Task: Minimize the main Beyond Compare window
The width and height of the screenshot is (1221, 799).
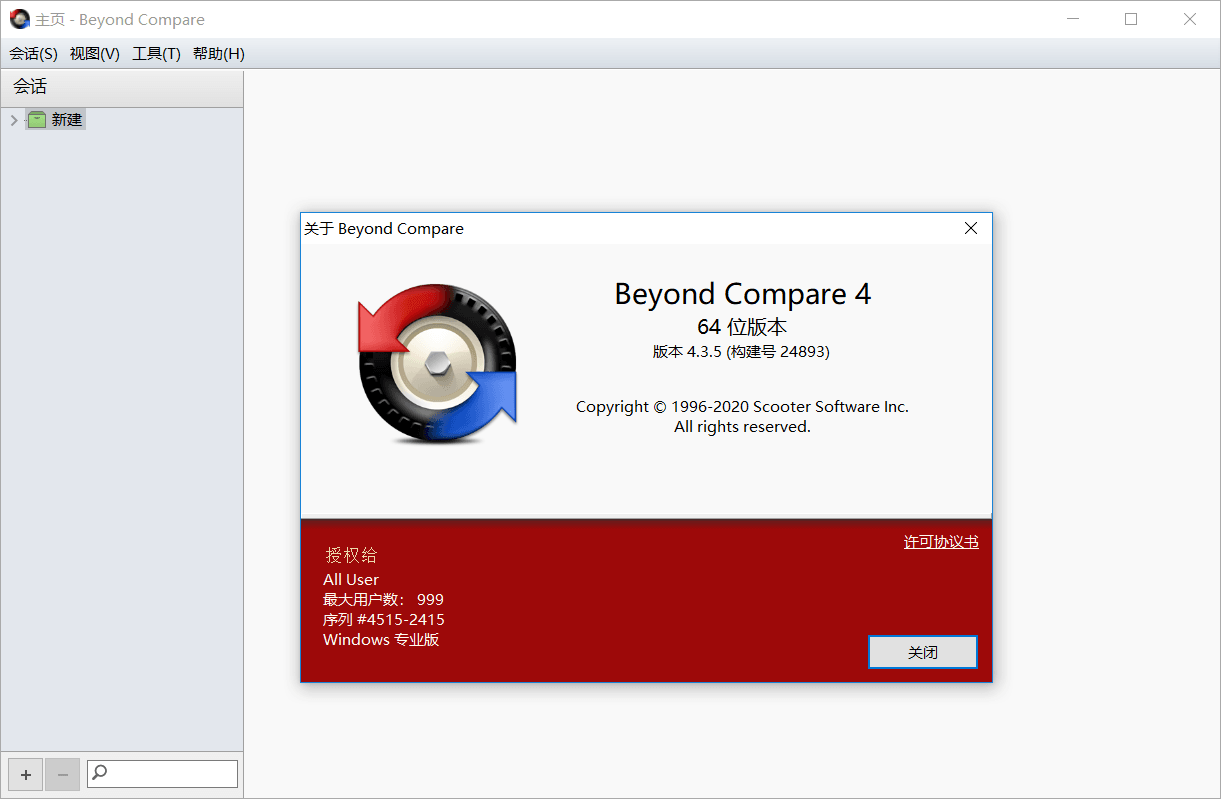Action: click(1072, 19)
